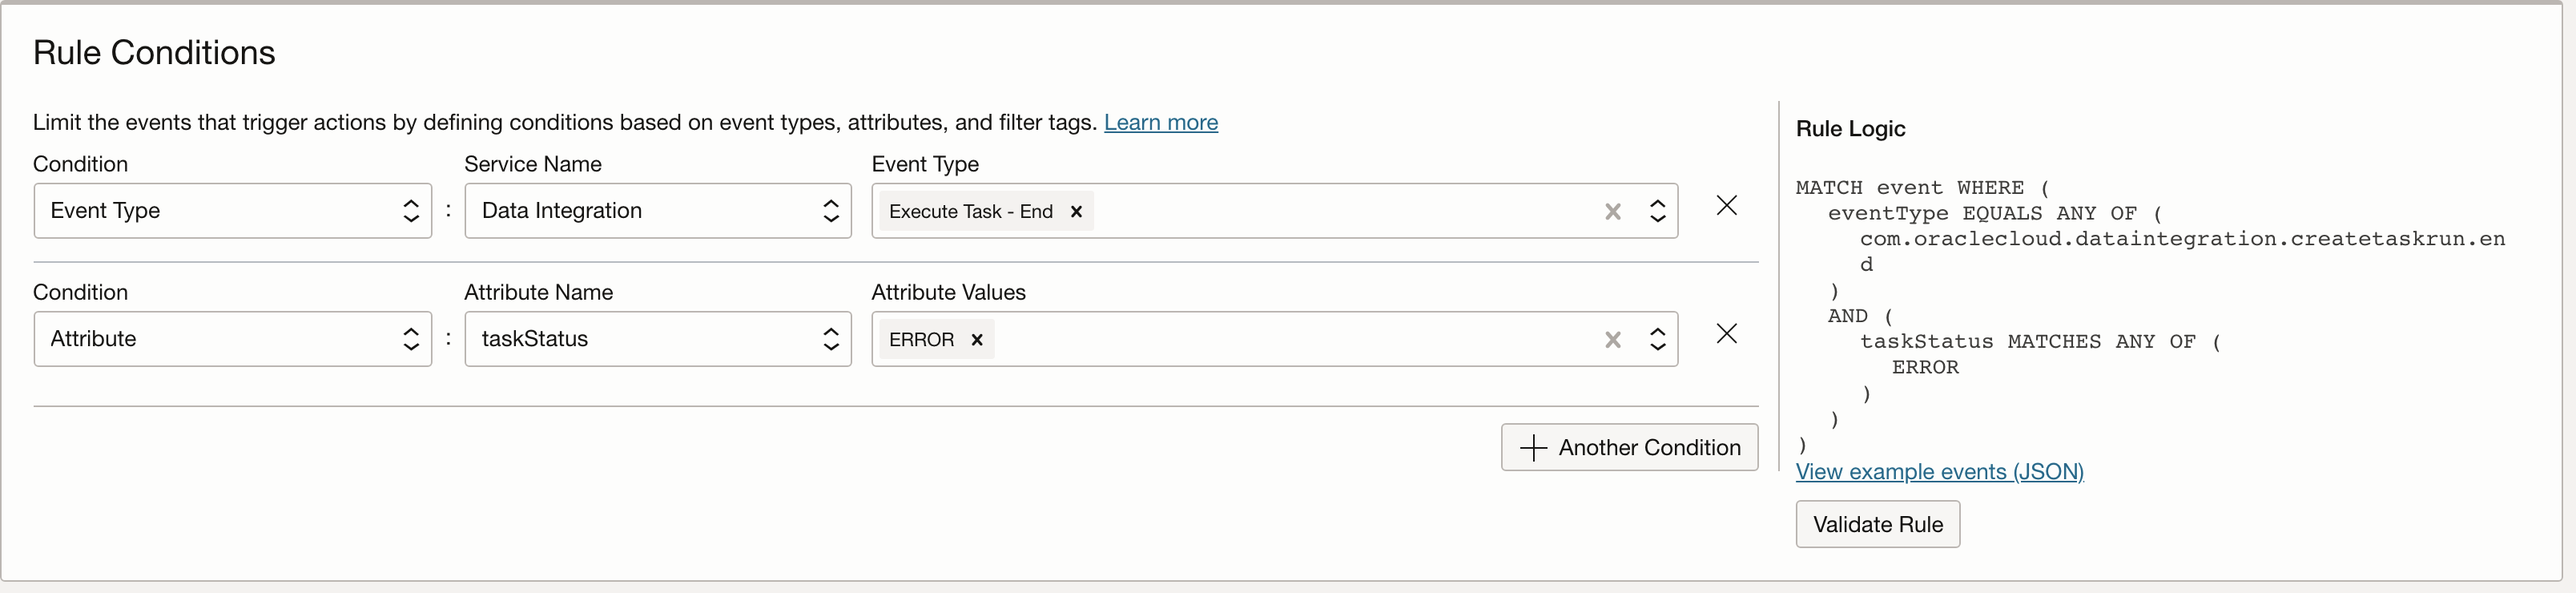This screenshot has width=2576, height=593.
Task: Remove the ERROR attribute value chip
Action: click(977, 339)
